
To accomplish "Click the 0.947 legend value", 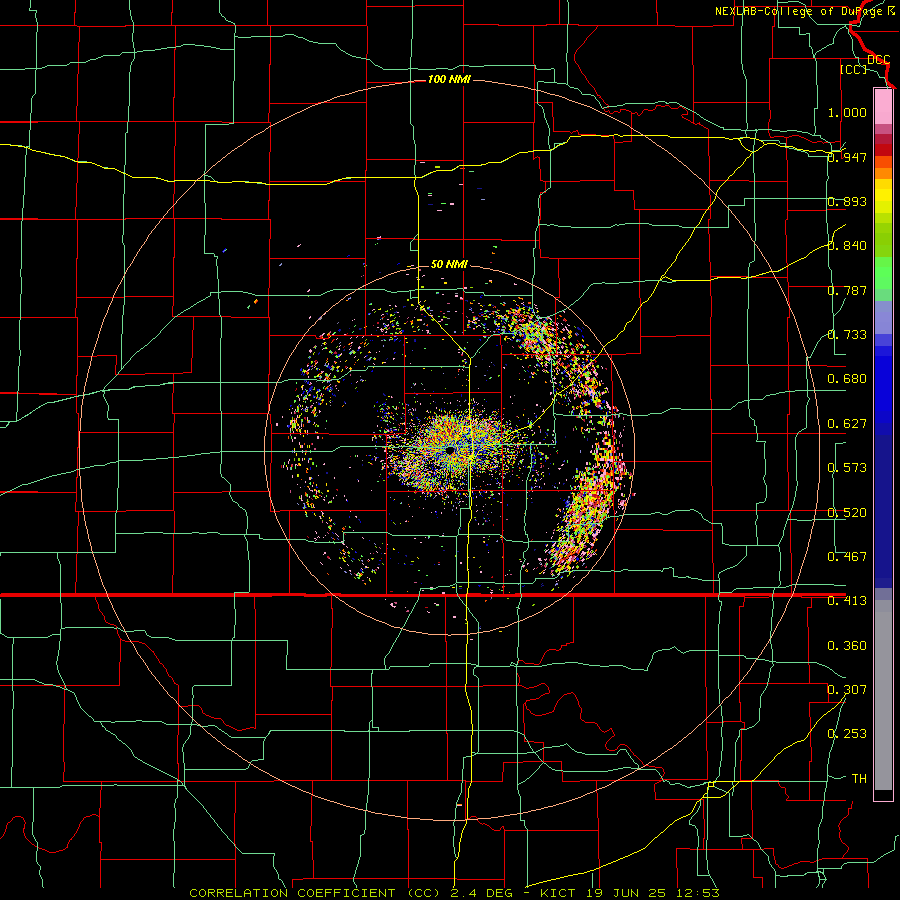I will (847, 157).
